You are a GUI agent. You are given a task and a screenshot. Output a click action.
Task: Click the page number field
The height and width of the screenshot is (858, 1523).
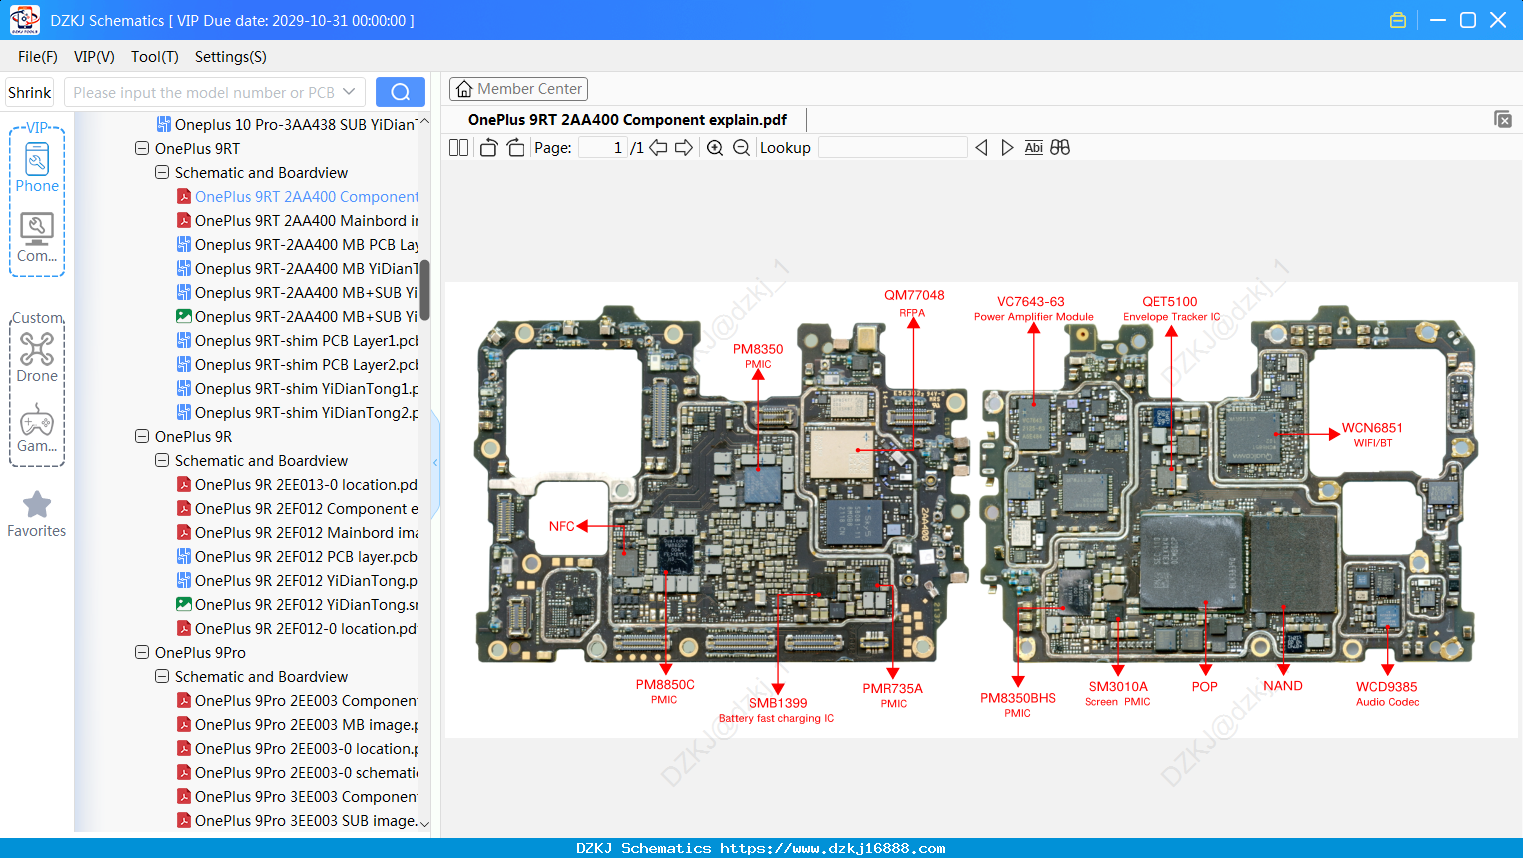click(x=603, y=148)
